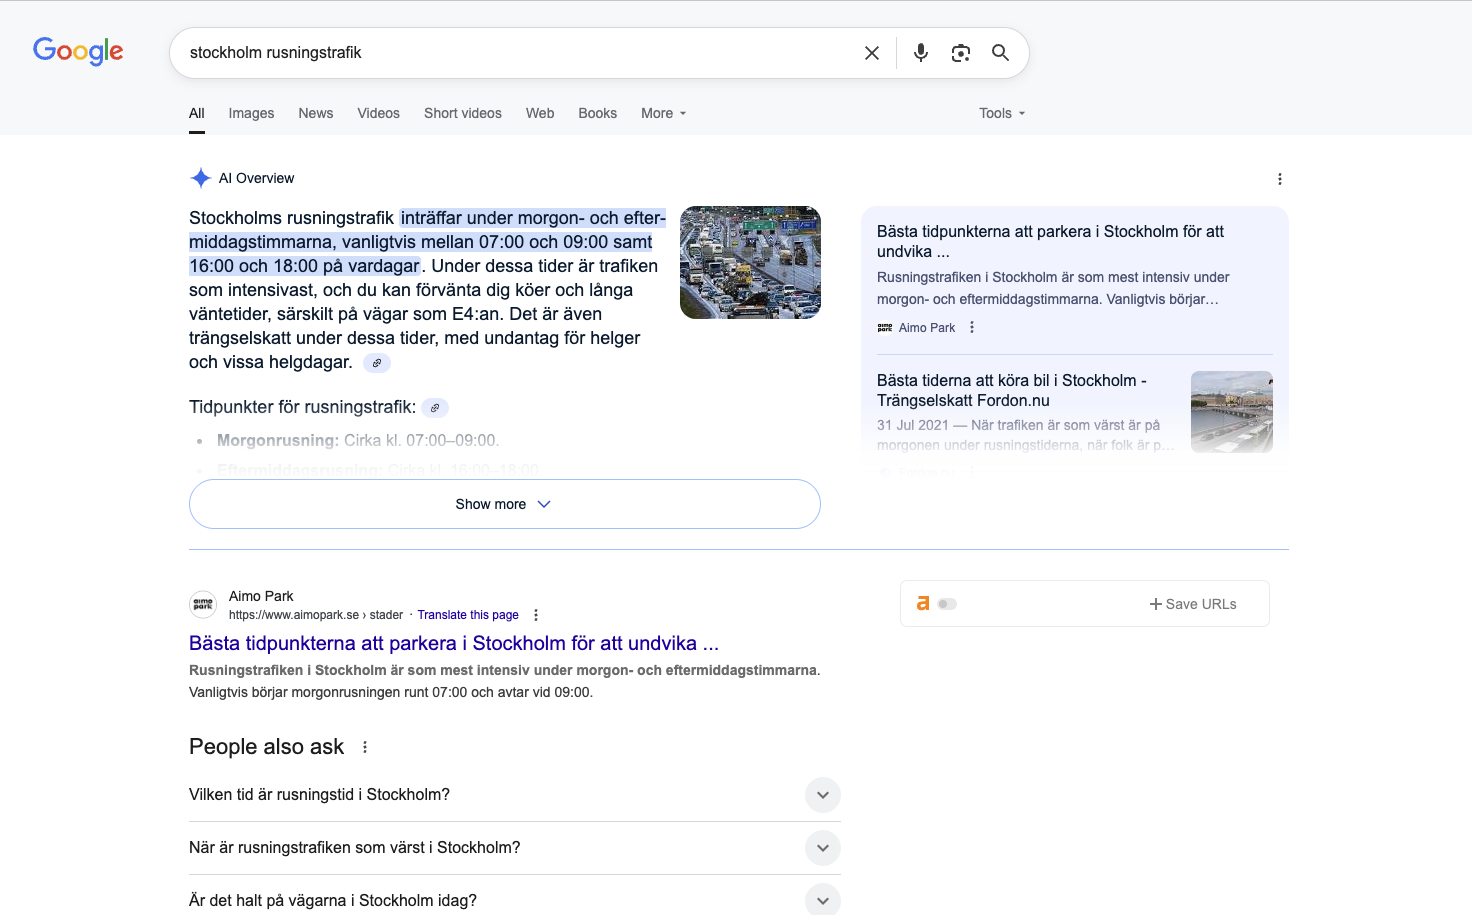
Task: Select the All results tab
Action: pos(197,113)
